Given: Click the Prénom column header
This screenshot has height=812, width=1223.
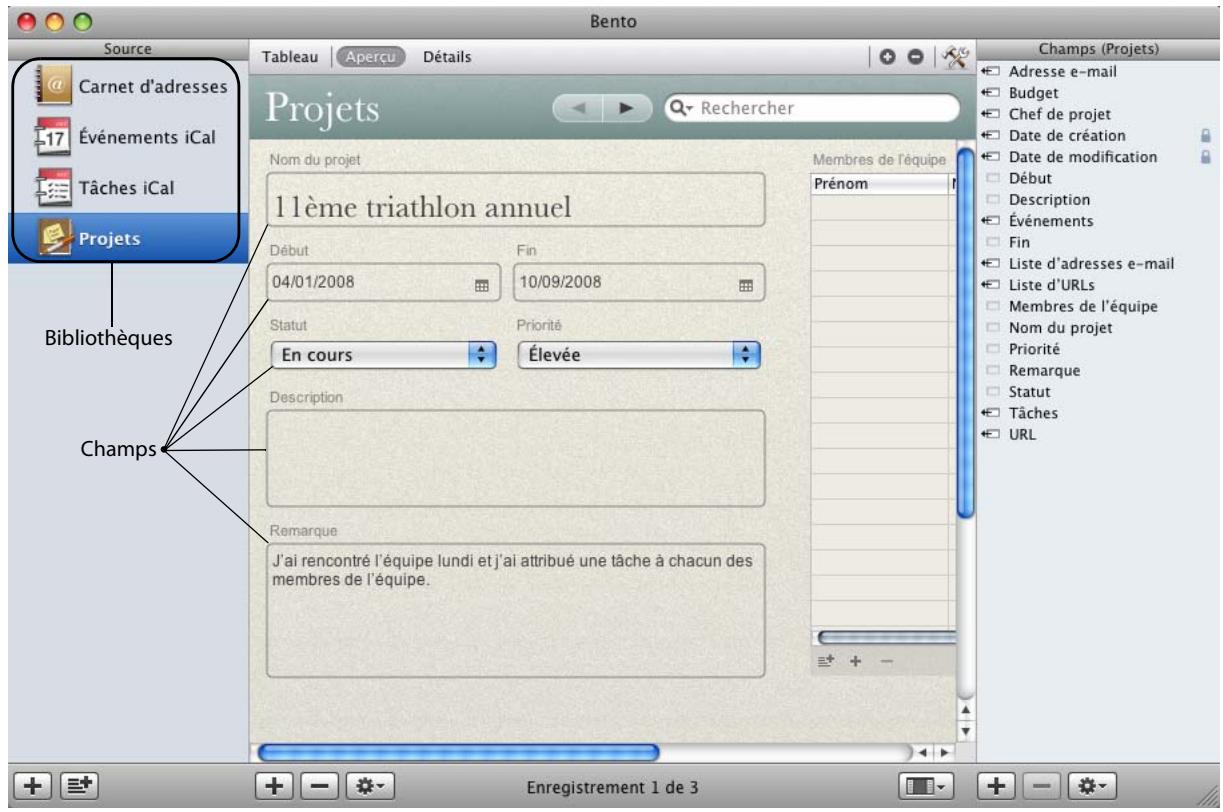Looking at the screenshot, I should click(878, 184).
